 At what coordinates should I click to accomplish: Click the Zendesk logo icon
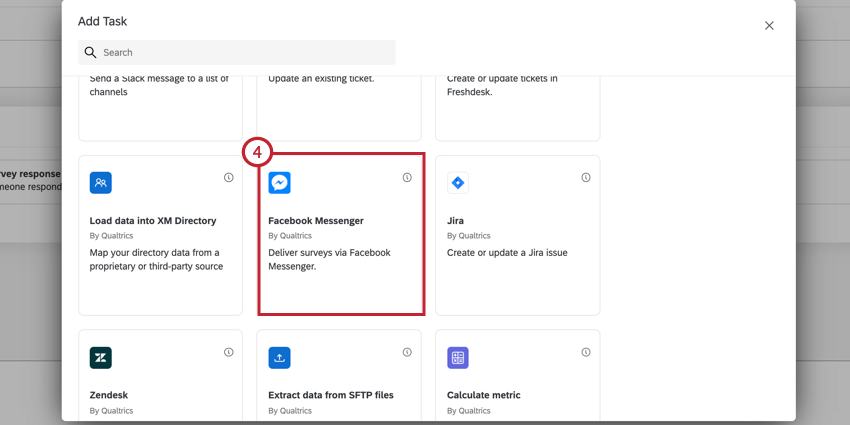(x=100, y=358)
